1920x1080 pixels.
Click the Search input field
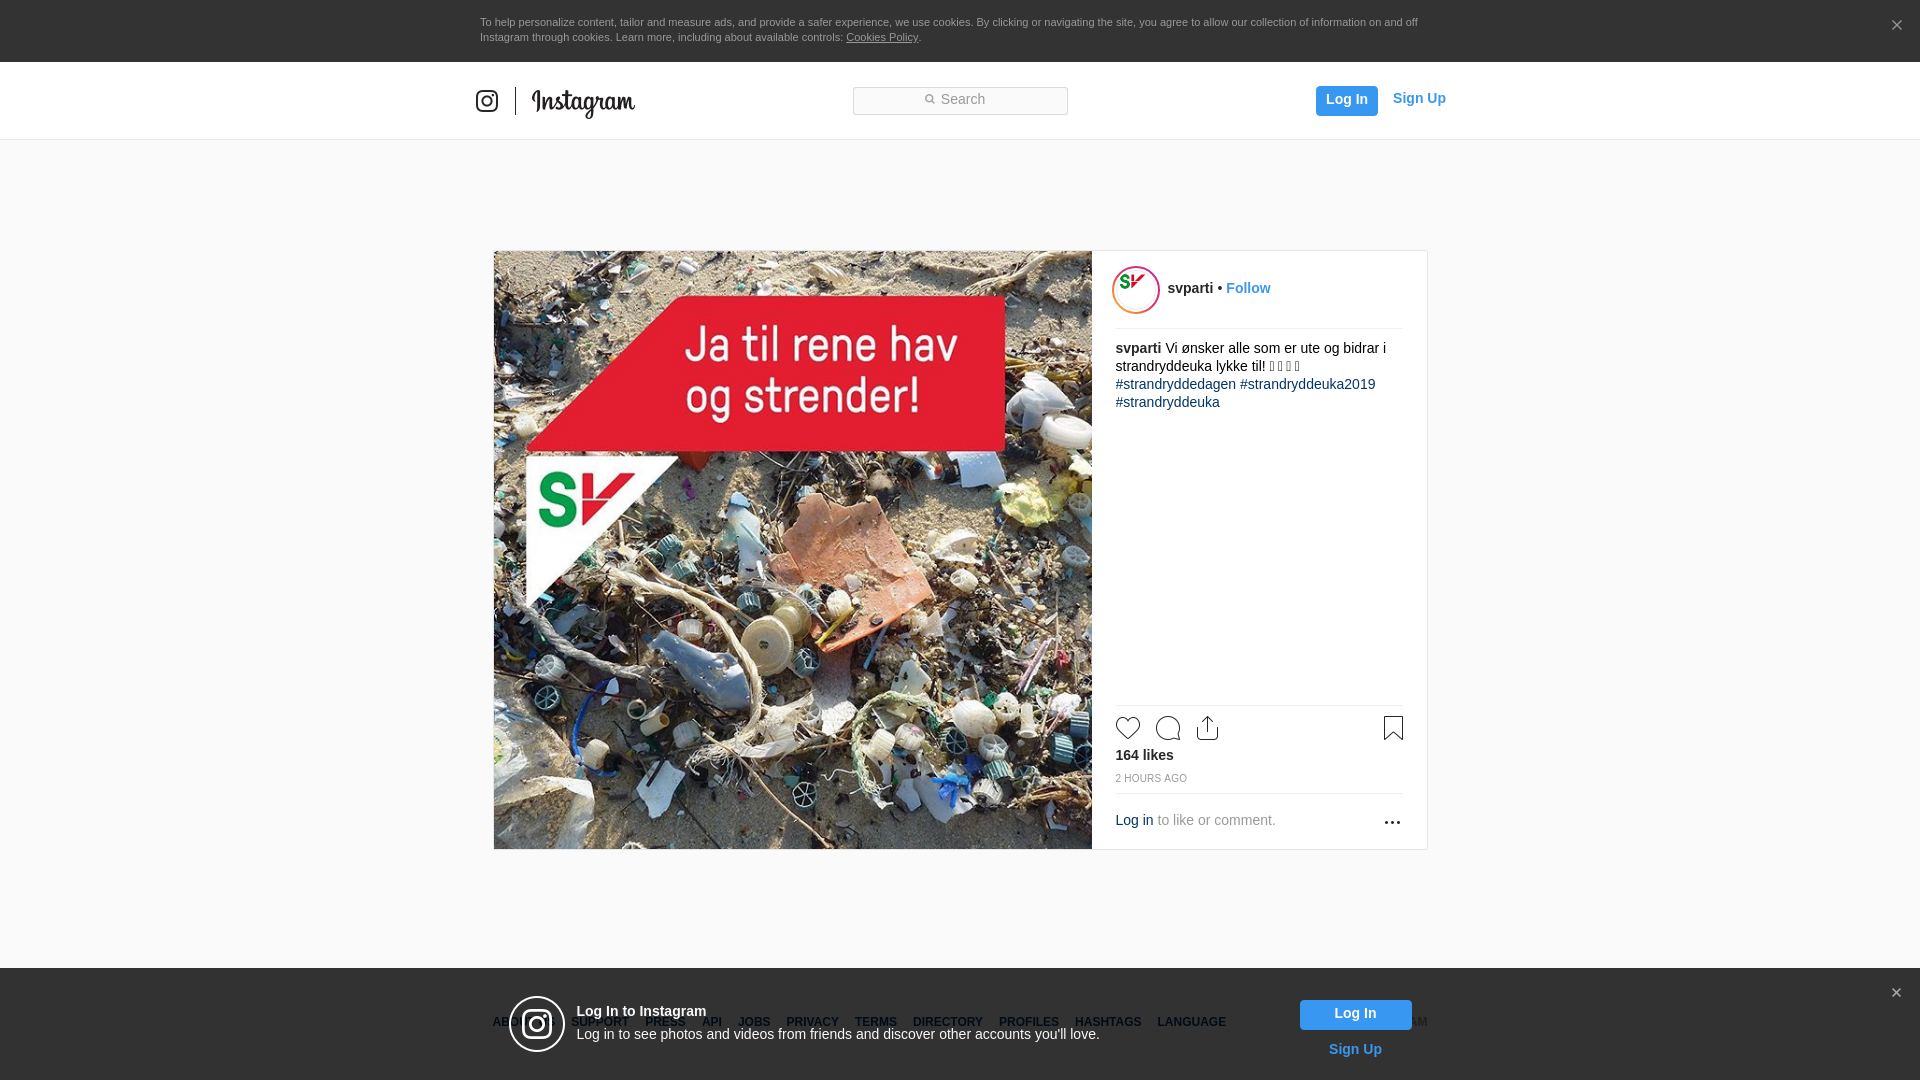coord(960,100)
